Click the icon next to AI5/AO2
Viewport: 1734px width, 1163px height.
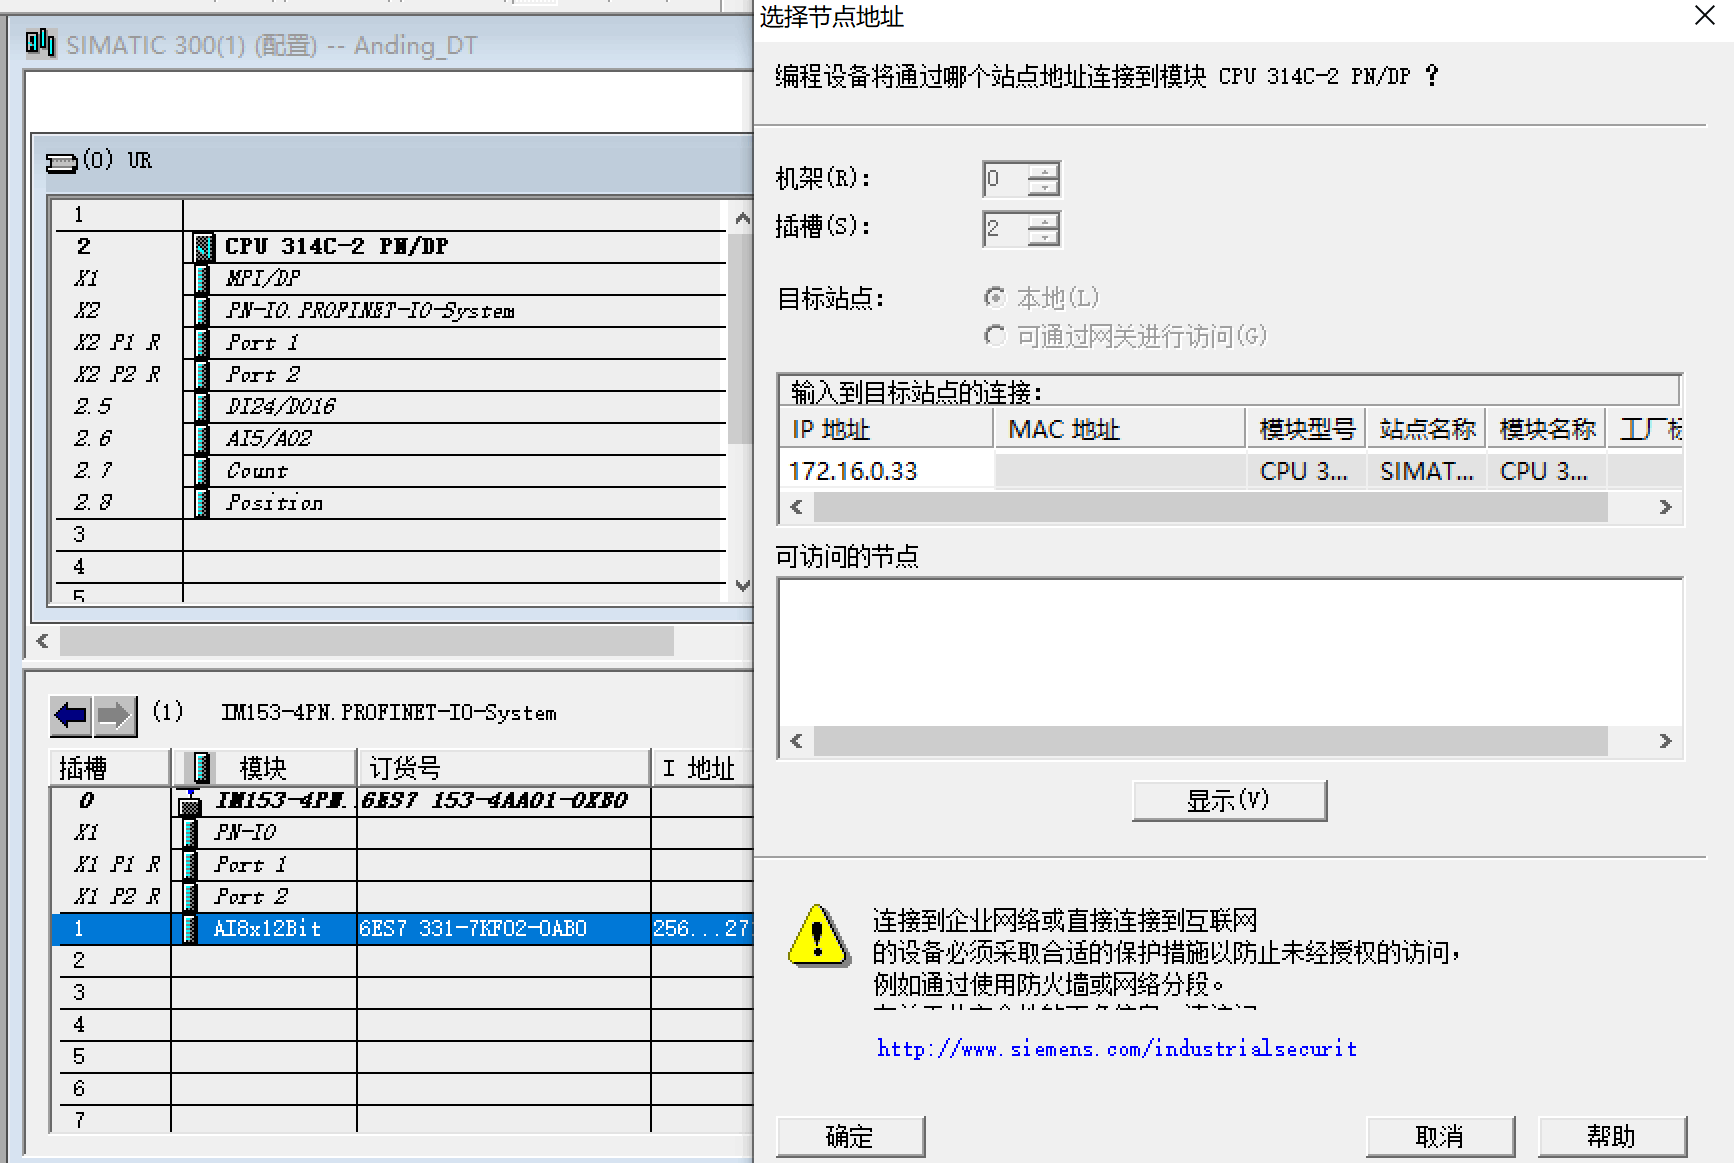click(202, 438)
